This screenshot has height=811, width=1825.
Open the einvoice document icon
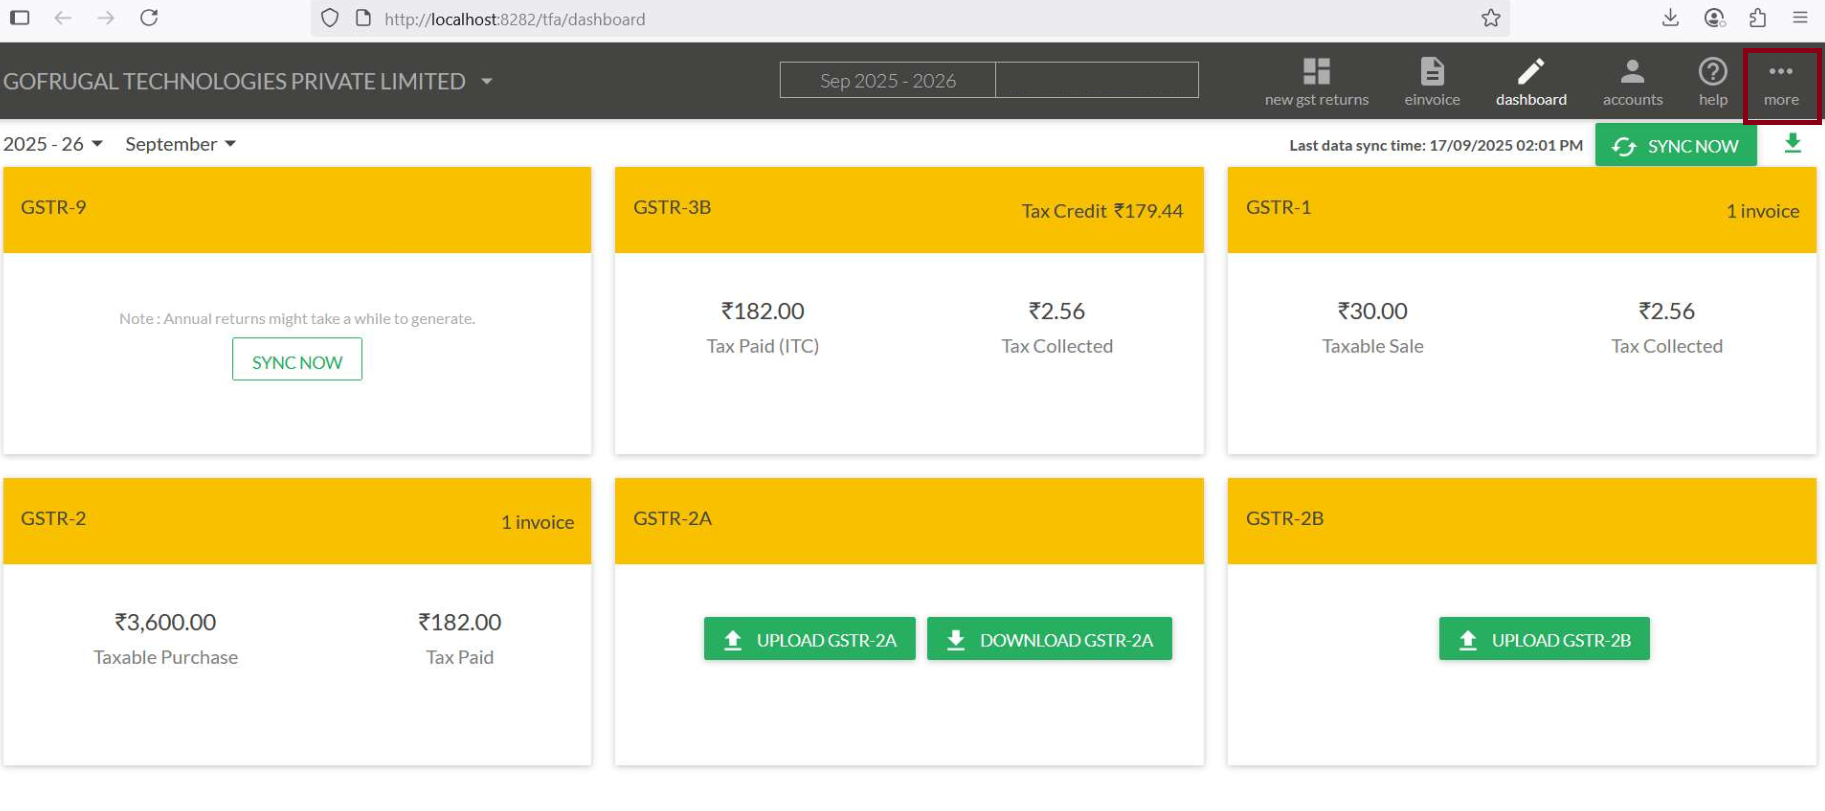pyautogui.click(x=1432, y=73)
